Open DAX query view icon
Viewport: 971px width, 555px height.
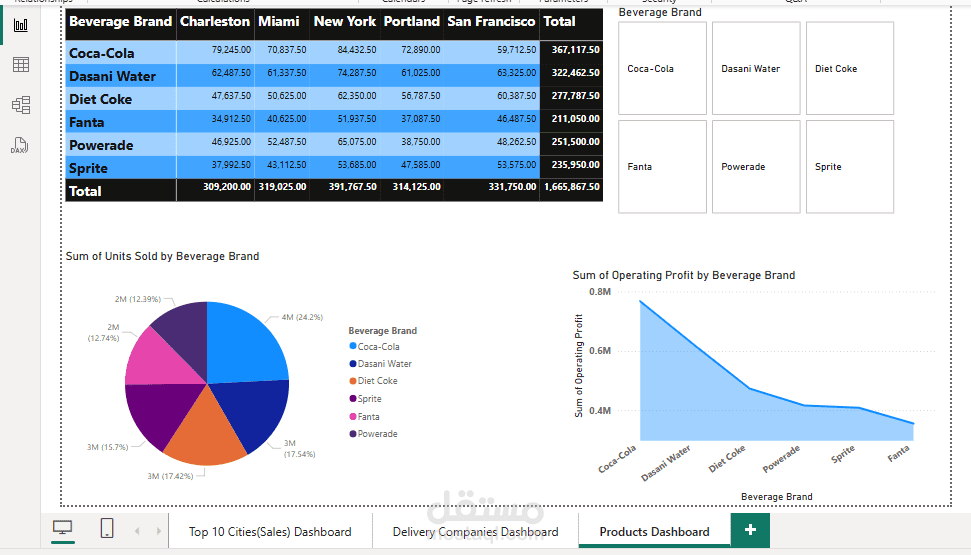(x=20, y=146)
